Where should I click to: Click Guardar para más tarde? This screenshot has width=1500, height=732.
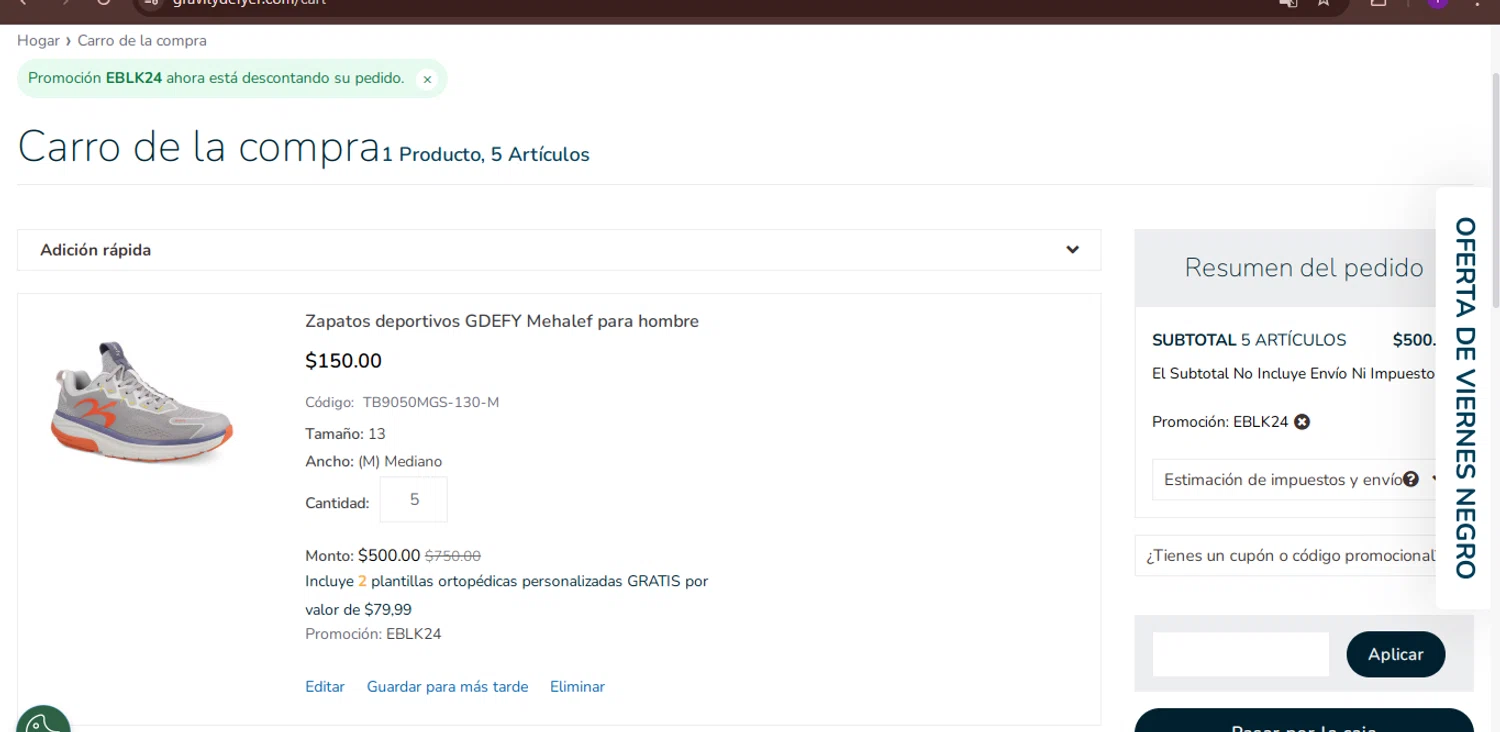click(x=447, y=687)
